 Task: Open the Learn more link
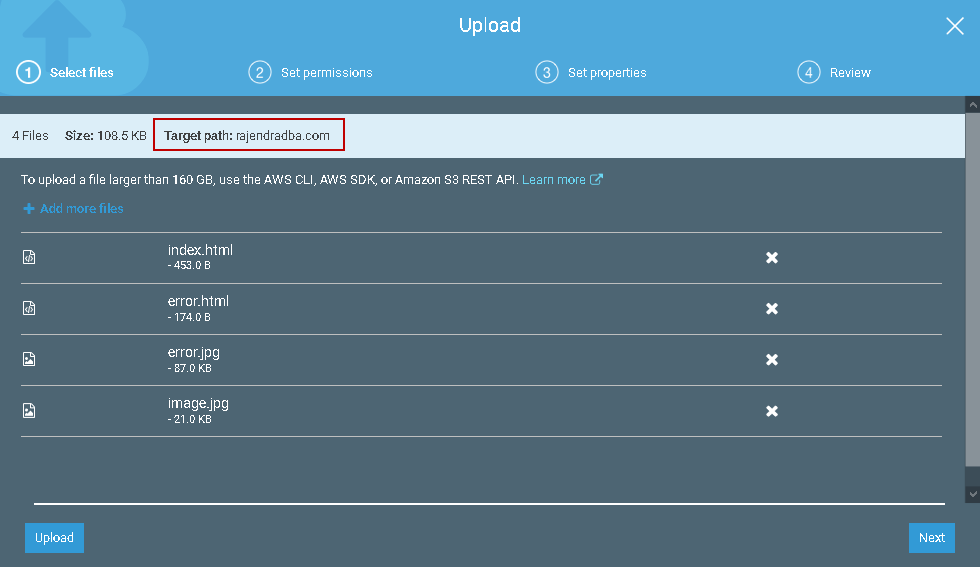tap(554, 179)
